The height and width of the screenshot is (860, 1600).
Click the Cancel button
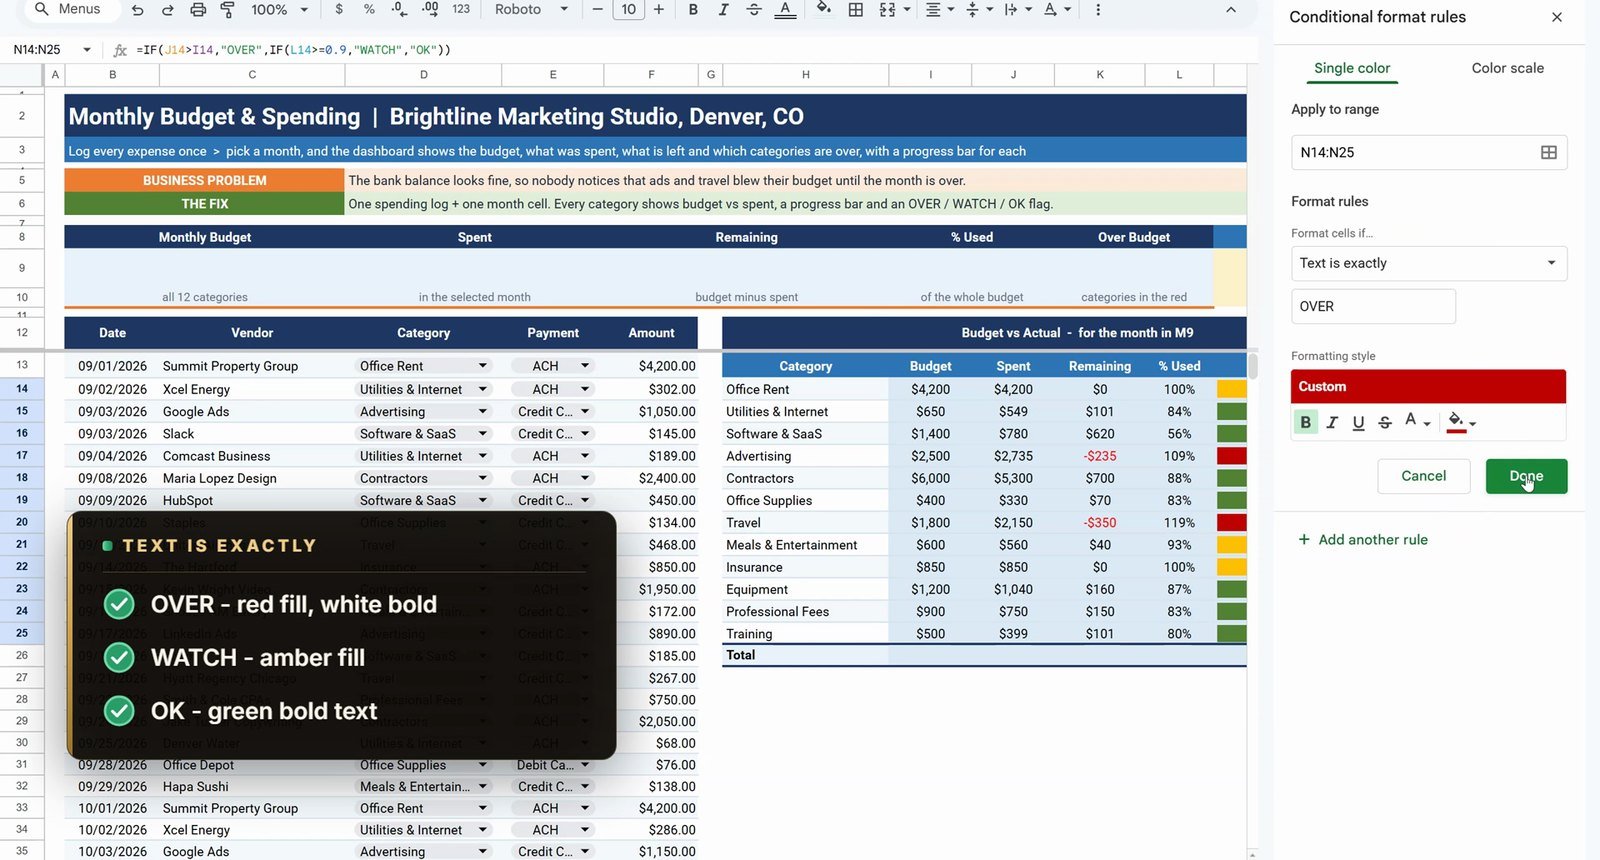(1423, 476)
